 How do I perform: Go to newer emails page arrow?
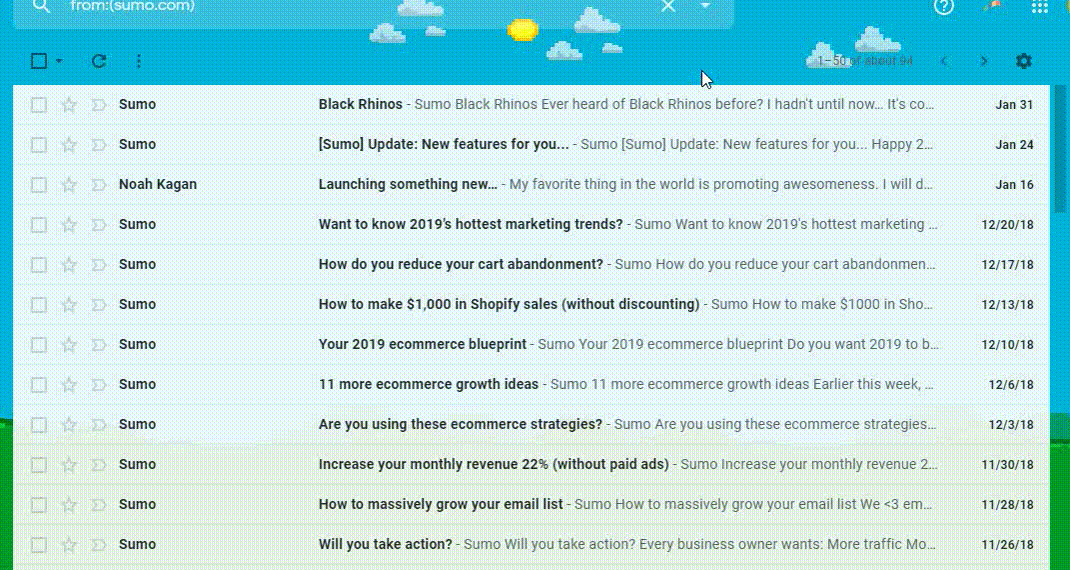944,61
